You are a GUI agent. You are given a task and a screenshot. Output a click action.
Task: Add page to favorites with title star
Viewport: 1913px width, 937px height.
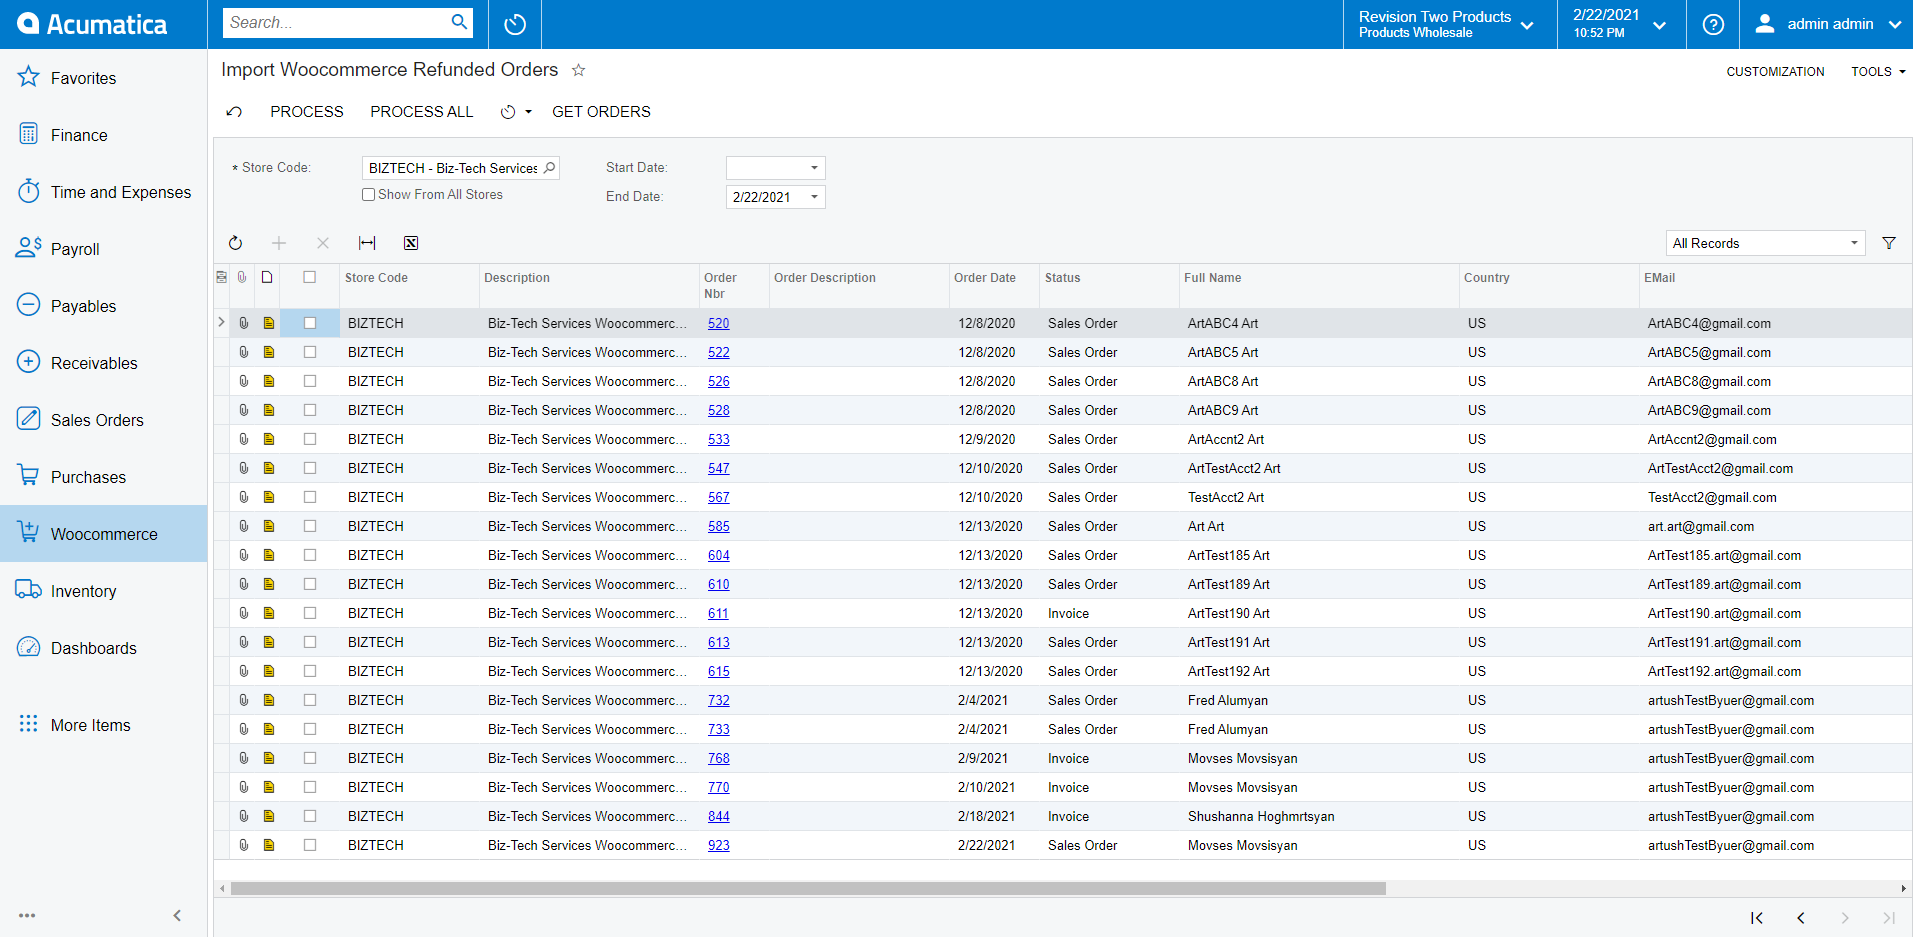click(578, 70)
